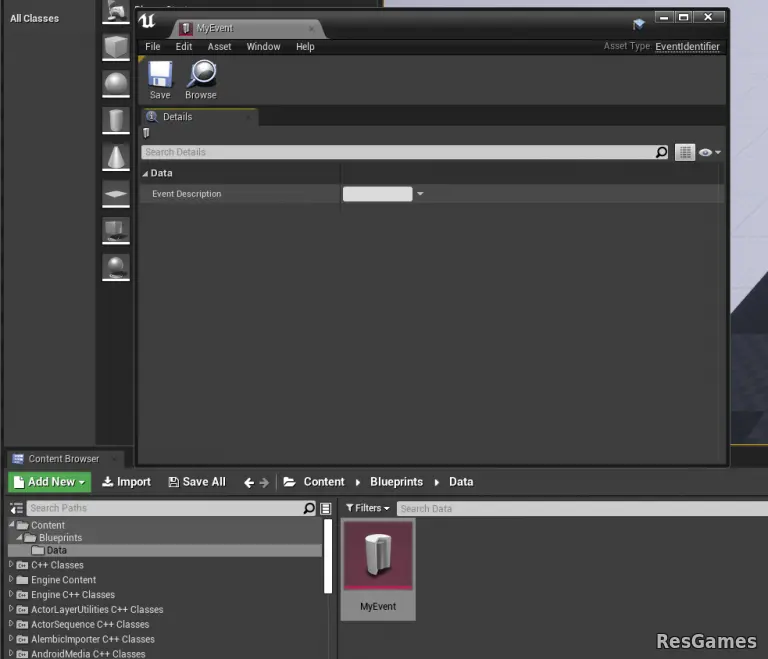The height and width of the screenshot is (659, 768).
Task: Open the Event Description dropdown arrow
Action: pyautogui.click(x=420, y=194)
